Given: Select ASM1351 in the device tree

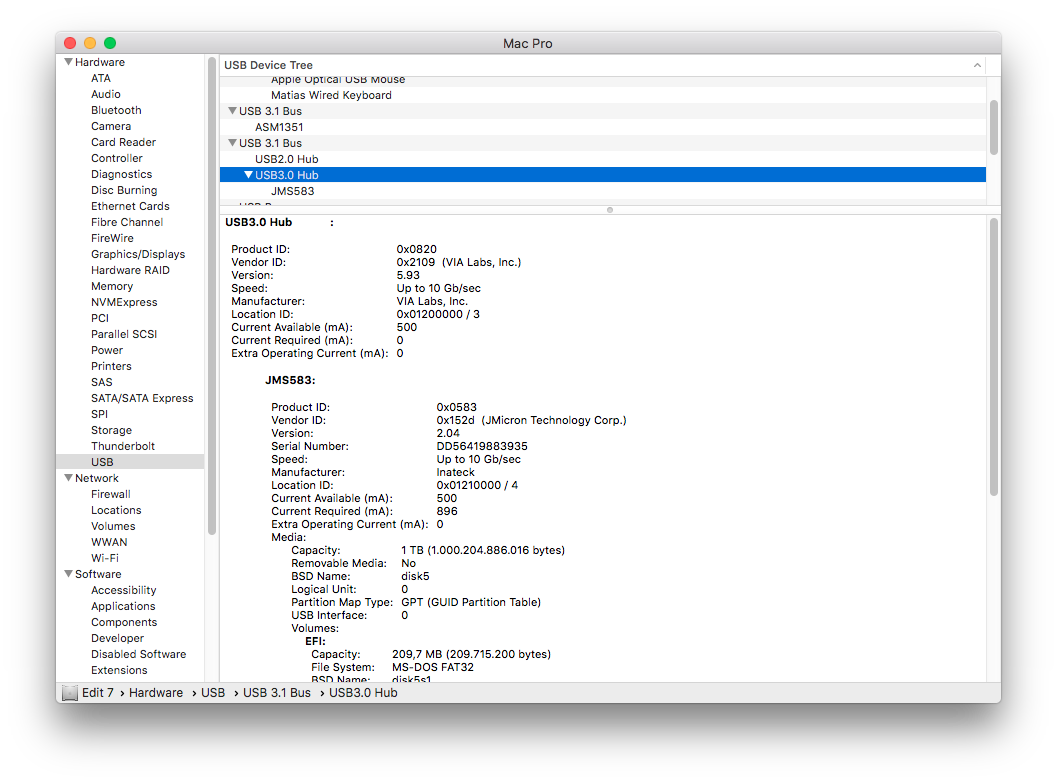Looking at the screenshot, I should 279,127.
